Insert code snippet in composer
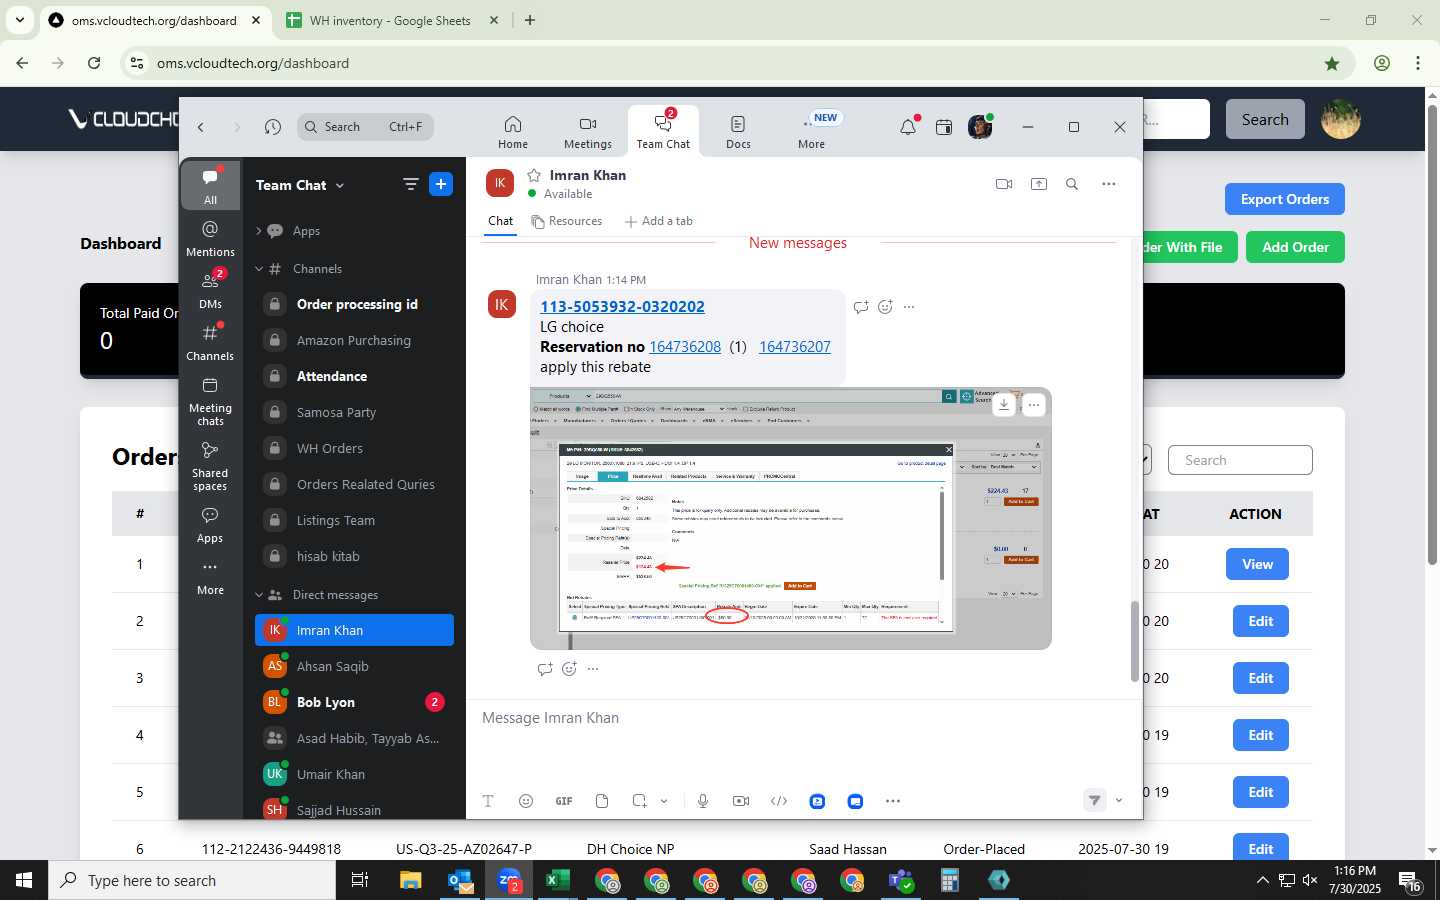 click(x=779, y=801)
